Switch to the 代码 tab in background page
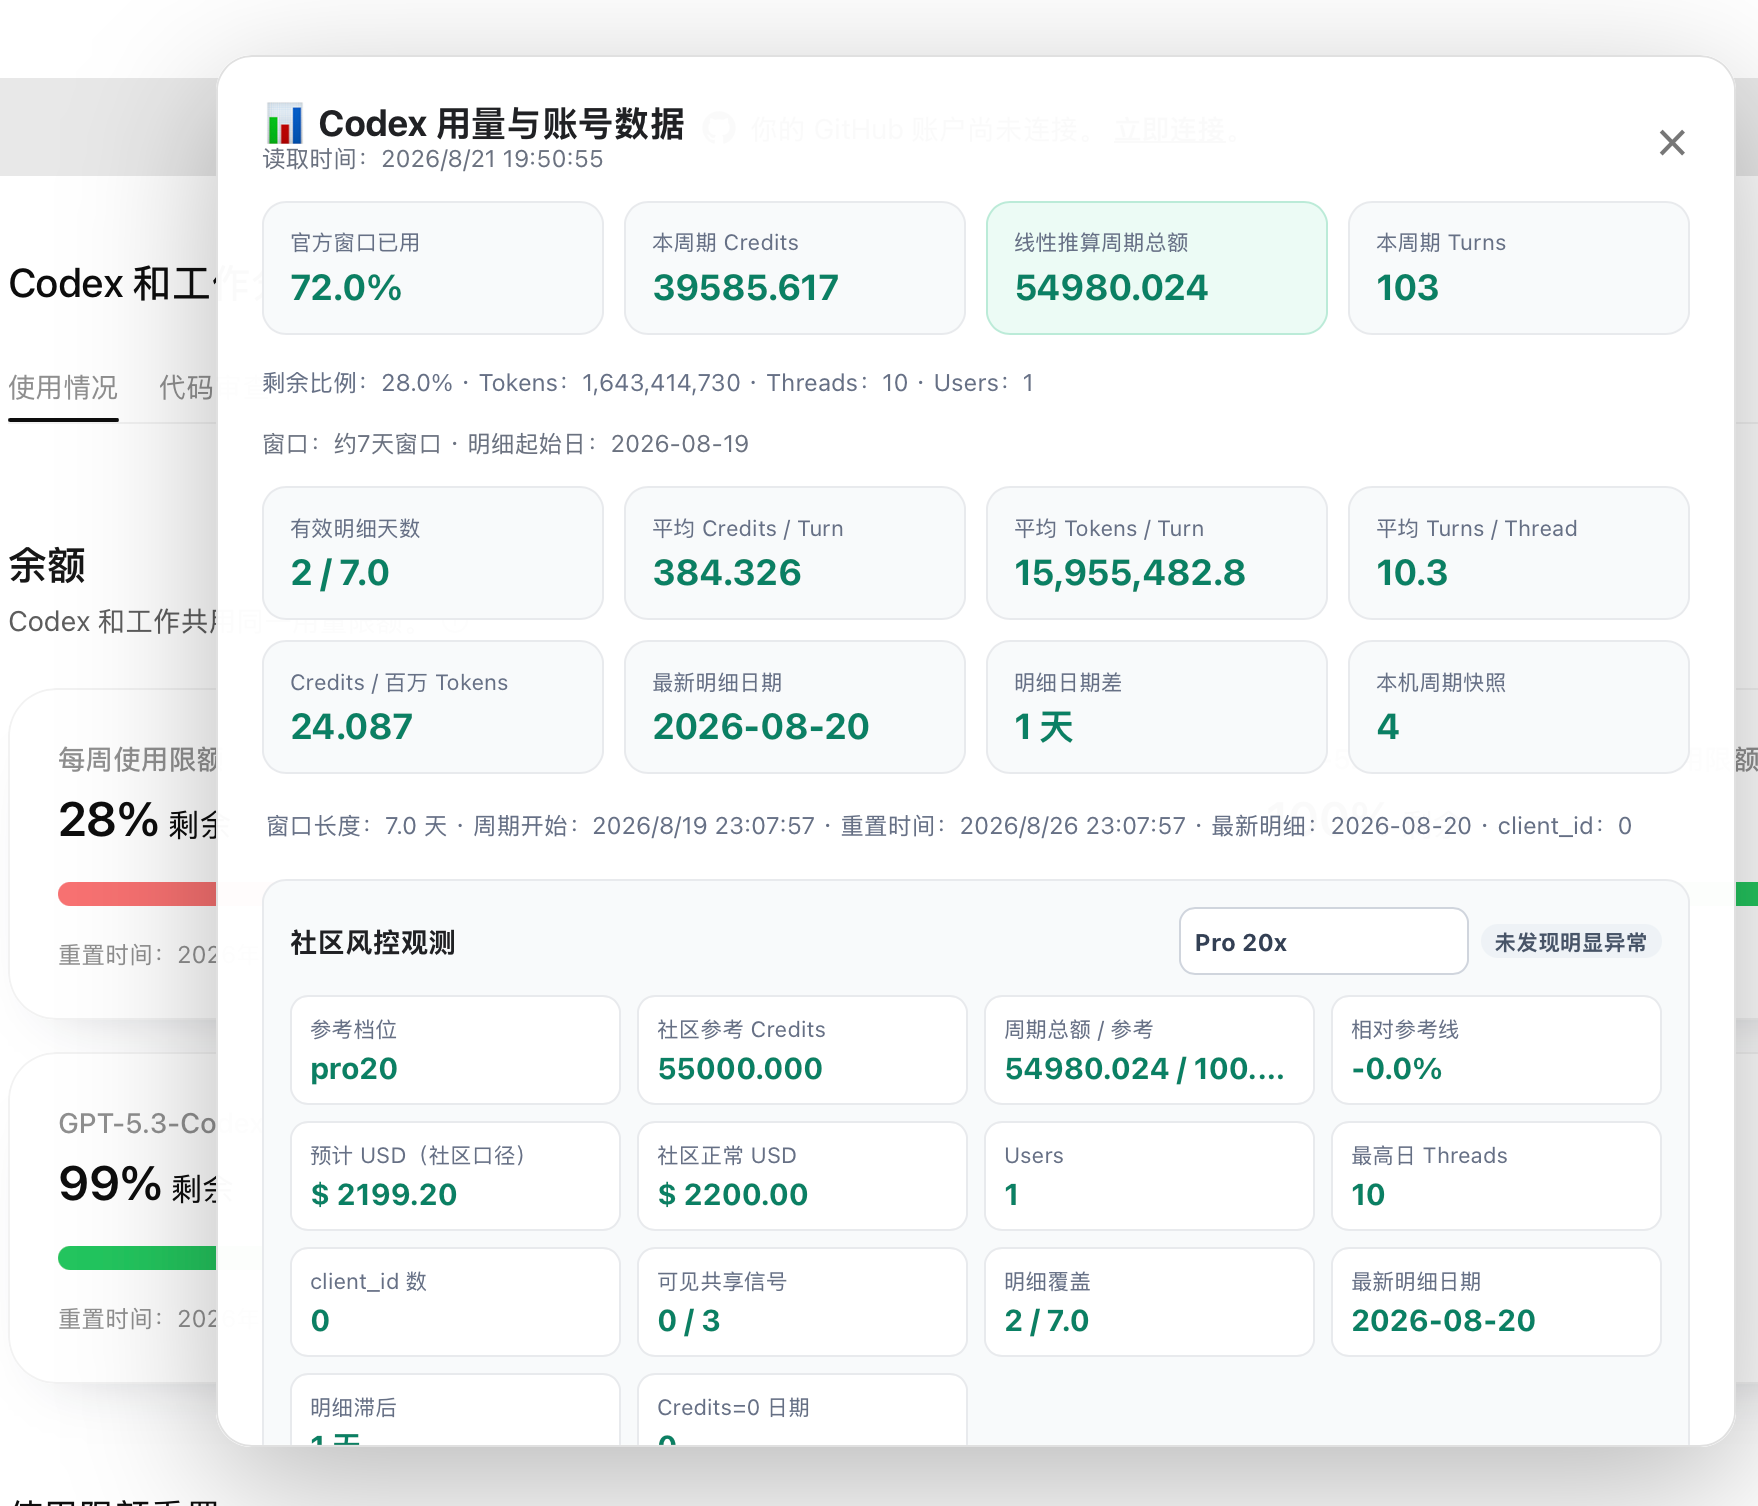1758x1506 pixels. pyautogui.click(x=186, y=387)
